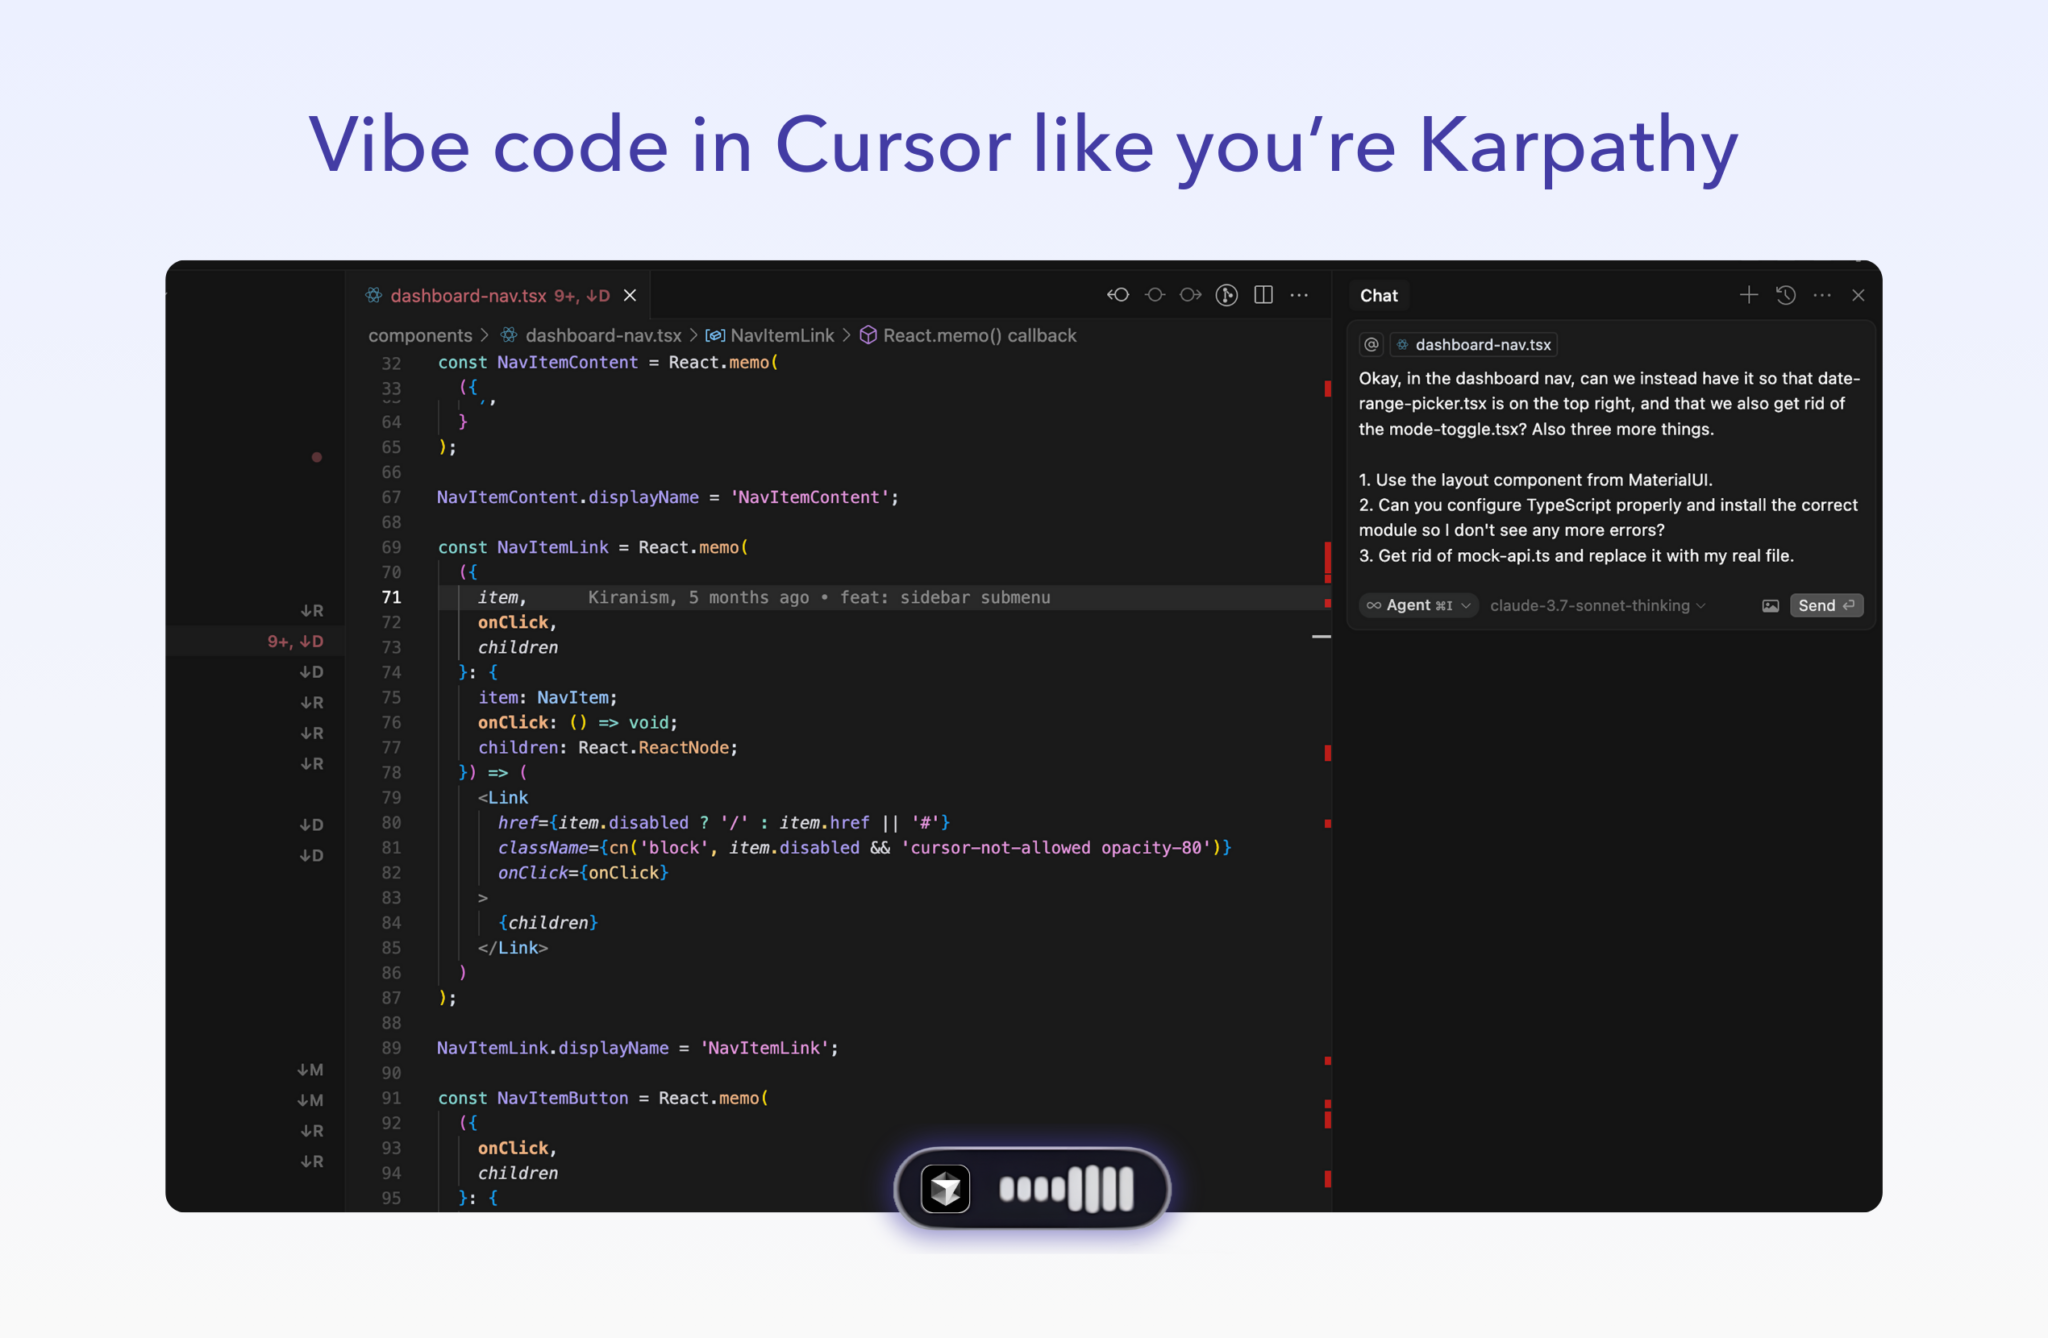Attach an image to chat

click(x=1770, y=606)
